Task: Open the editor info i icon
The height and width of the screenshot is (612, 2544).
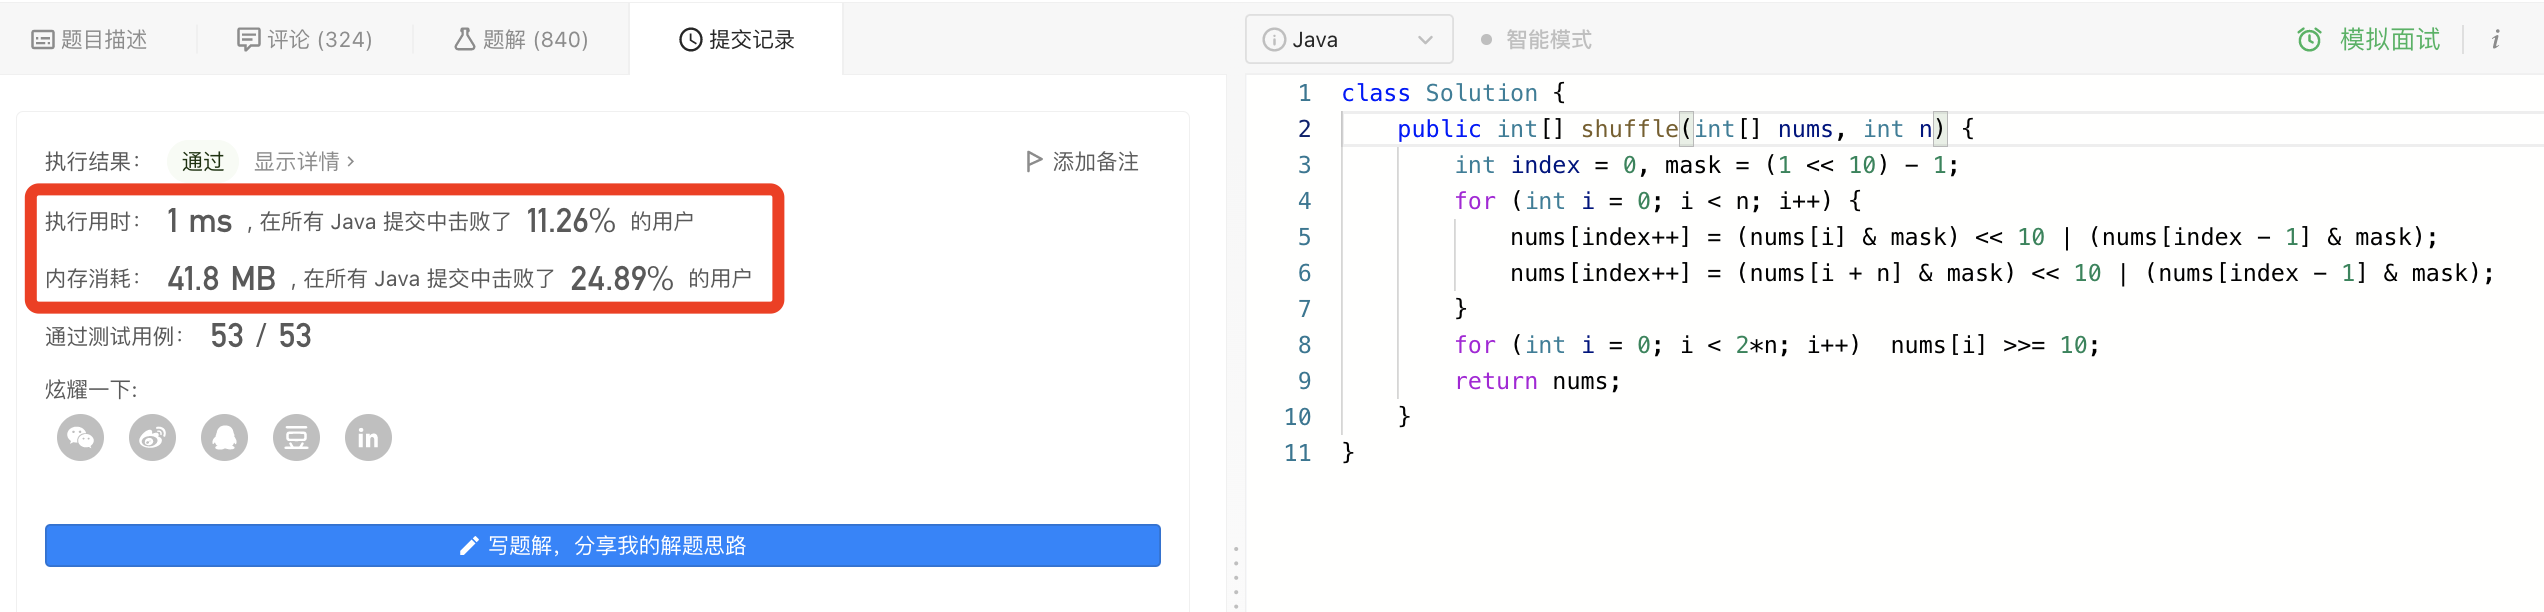Action: (2496, 40)
